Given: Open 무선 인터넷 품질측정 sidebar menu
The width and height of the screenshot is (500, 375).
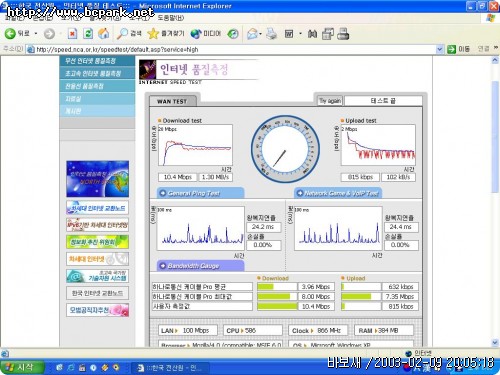Looking at the screenshot, I should (97, 61).
